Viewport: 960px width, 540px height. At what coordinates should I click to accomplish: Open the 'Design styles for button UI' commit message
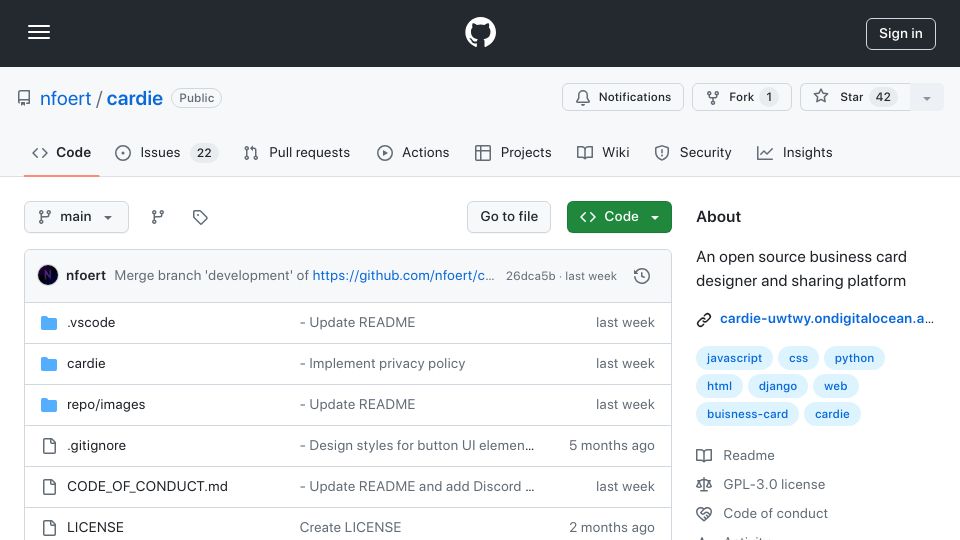pyautogui.click(x=417, y=446)
